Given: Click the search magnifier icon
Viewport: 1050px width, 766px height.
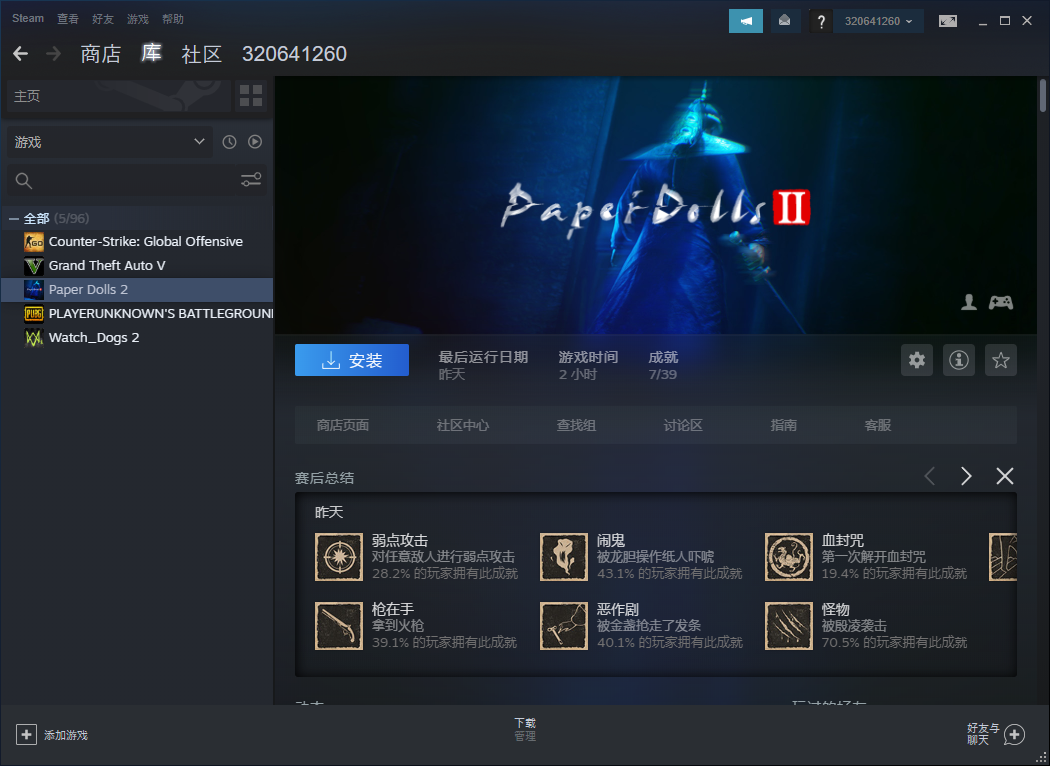Looking at the screenshot, I should pos(23,180).
